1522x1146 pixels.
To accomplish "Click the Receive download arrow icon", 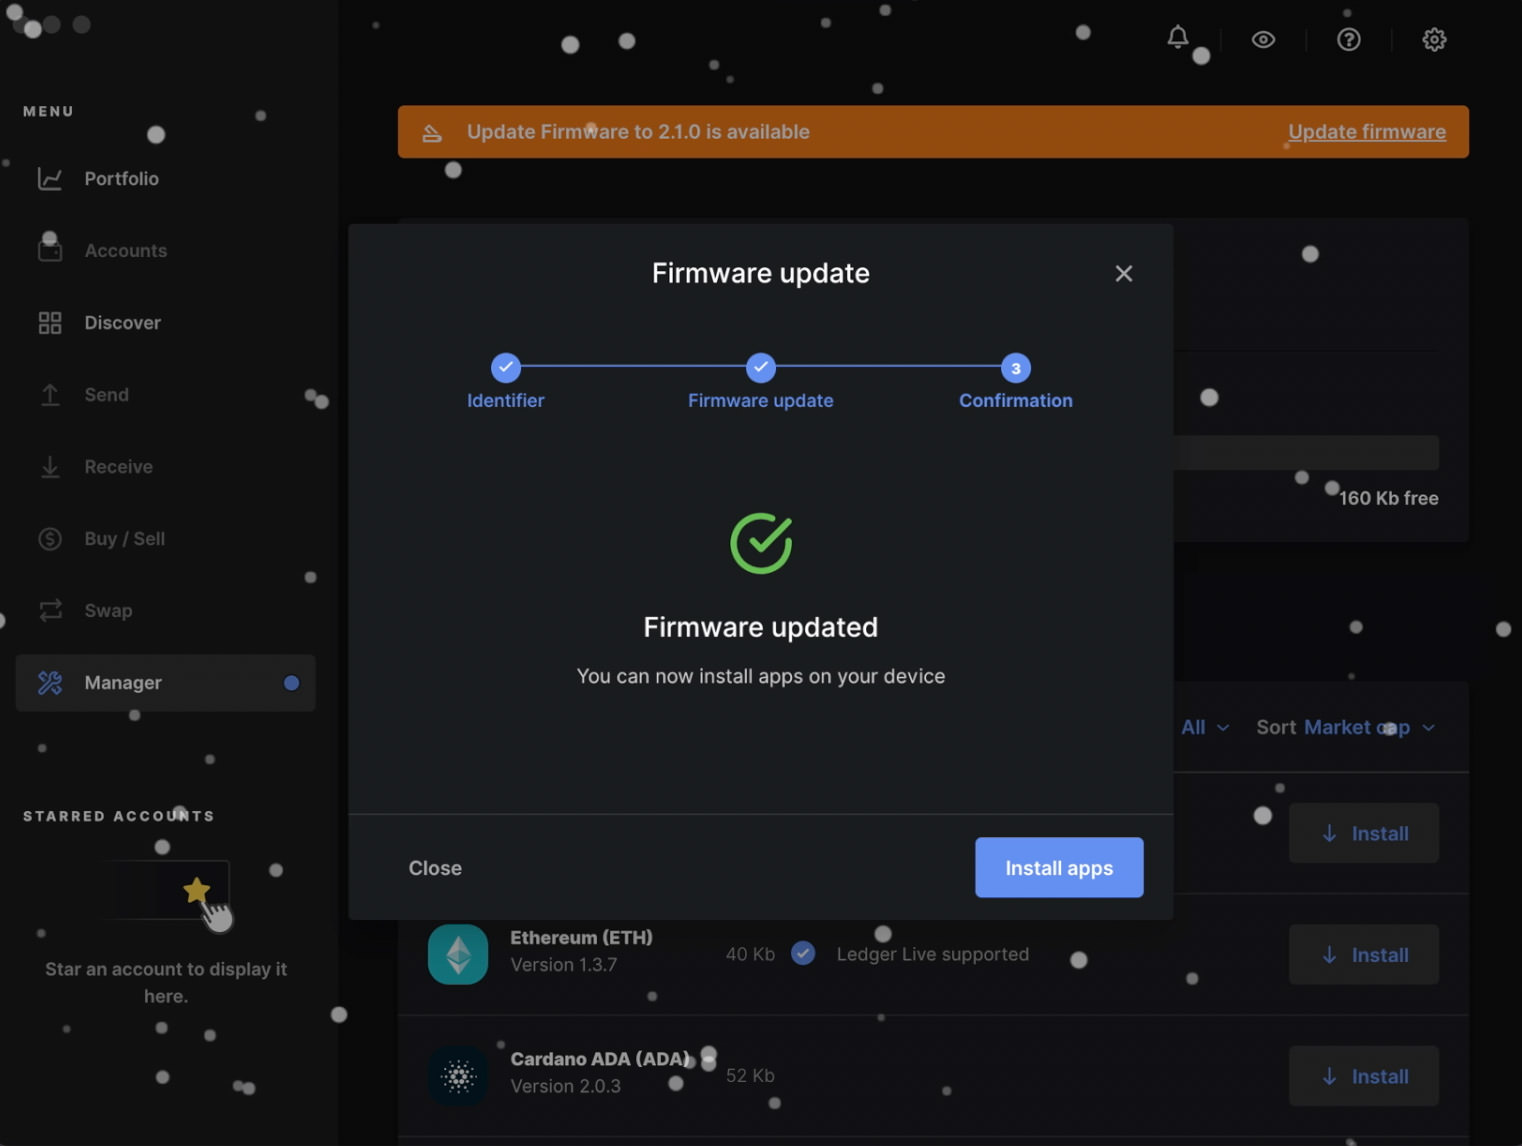I will (x=50, y=467).
